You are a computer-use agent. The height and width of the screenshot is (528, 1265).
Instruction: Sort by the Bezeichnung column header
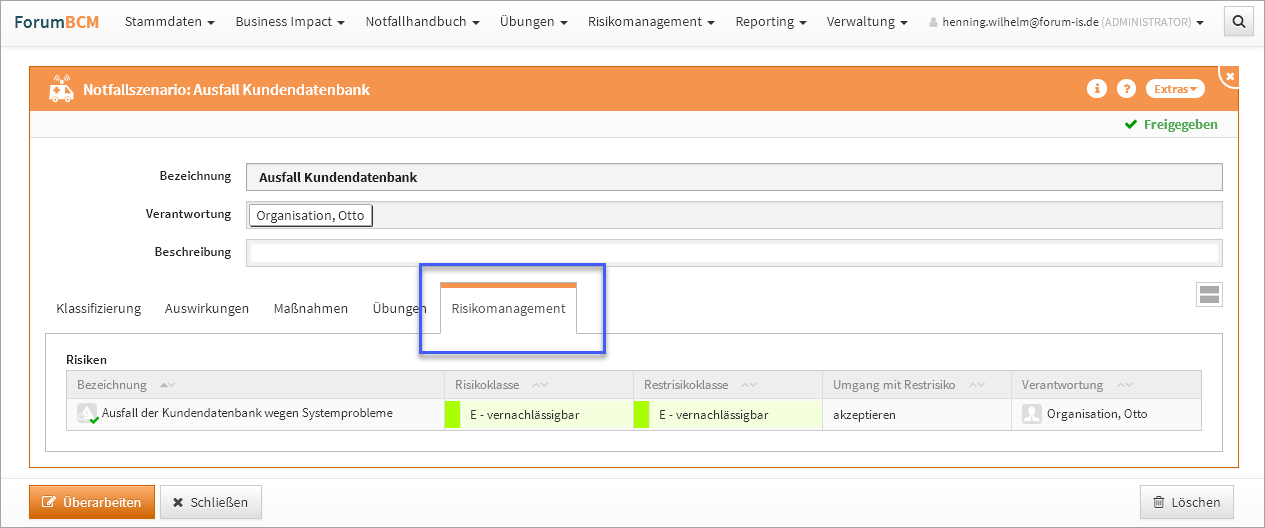255,385
